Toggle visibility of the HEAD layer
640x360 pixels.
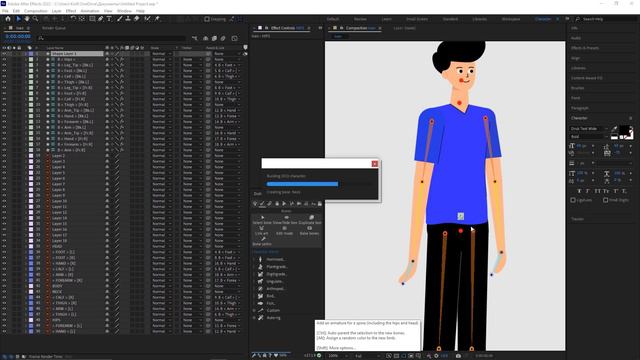click(4, 247)
